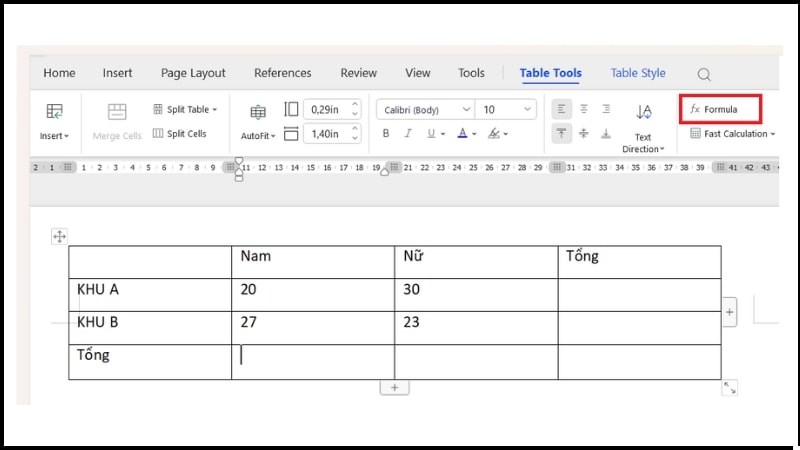Screen dimensions: 800x450
Task: Apply the font color A swatch
Action: [461, 133]
